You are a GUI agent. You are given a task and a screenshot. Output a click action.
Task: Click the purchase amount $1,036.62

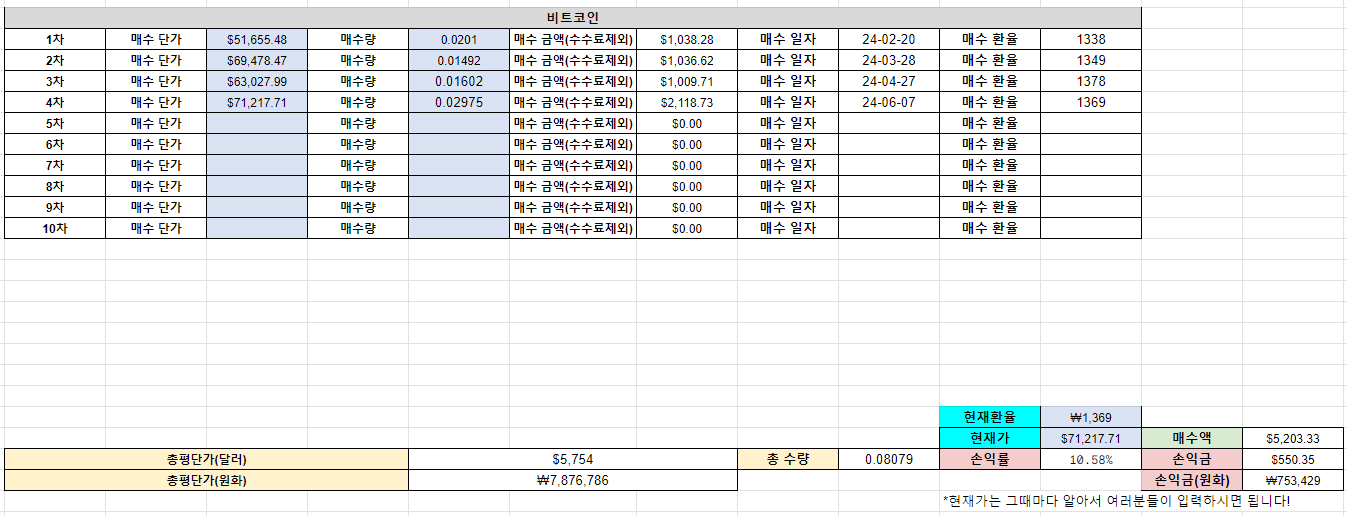(687, 60)
